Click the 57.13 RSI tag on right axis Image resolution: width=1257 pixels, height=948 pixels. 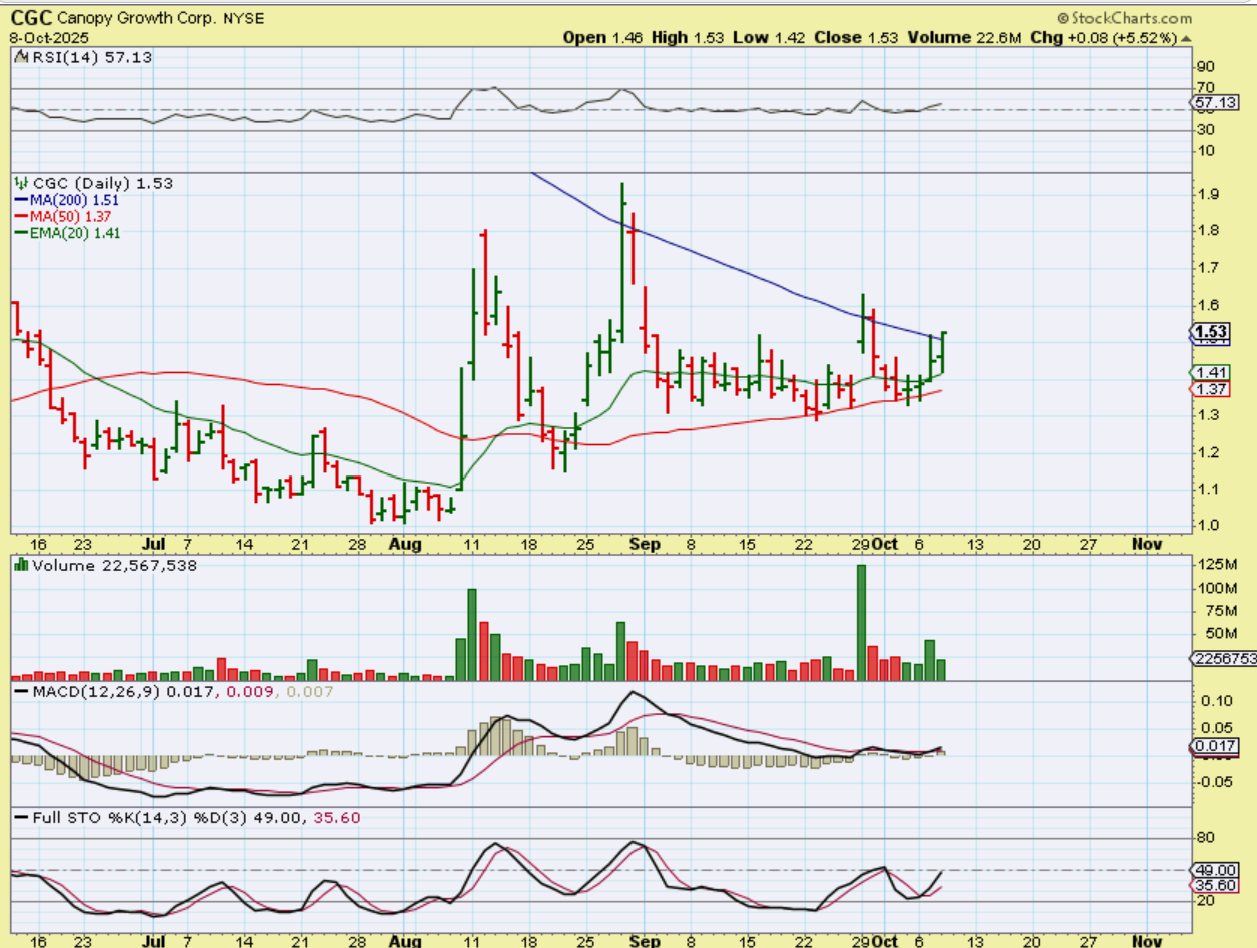pyautogui.click(x=1216, y=103)
